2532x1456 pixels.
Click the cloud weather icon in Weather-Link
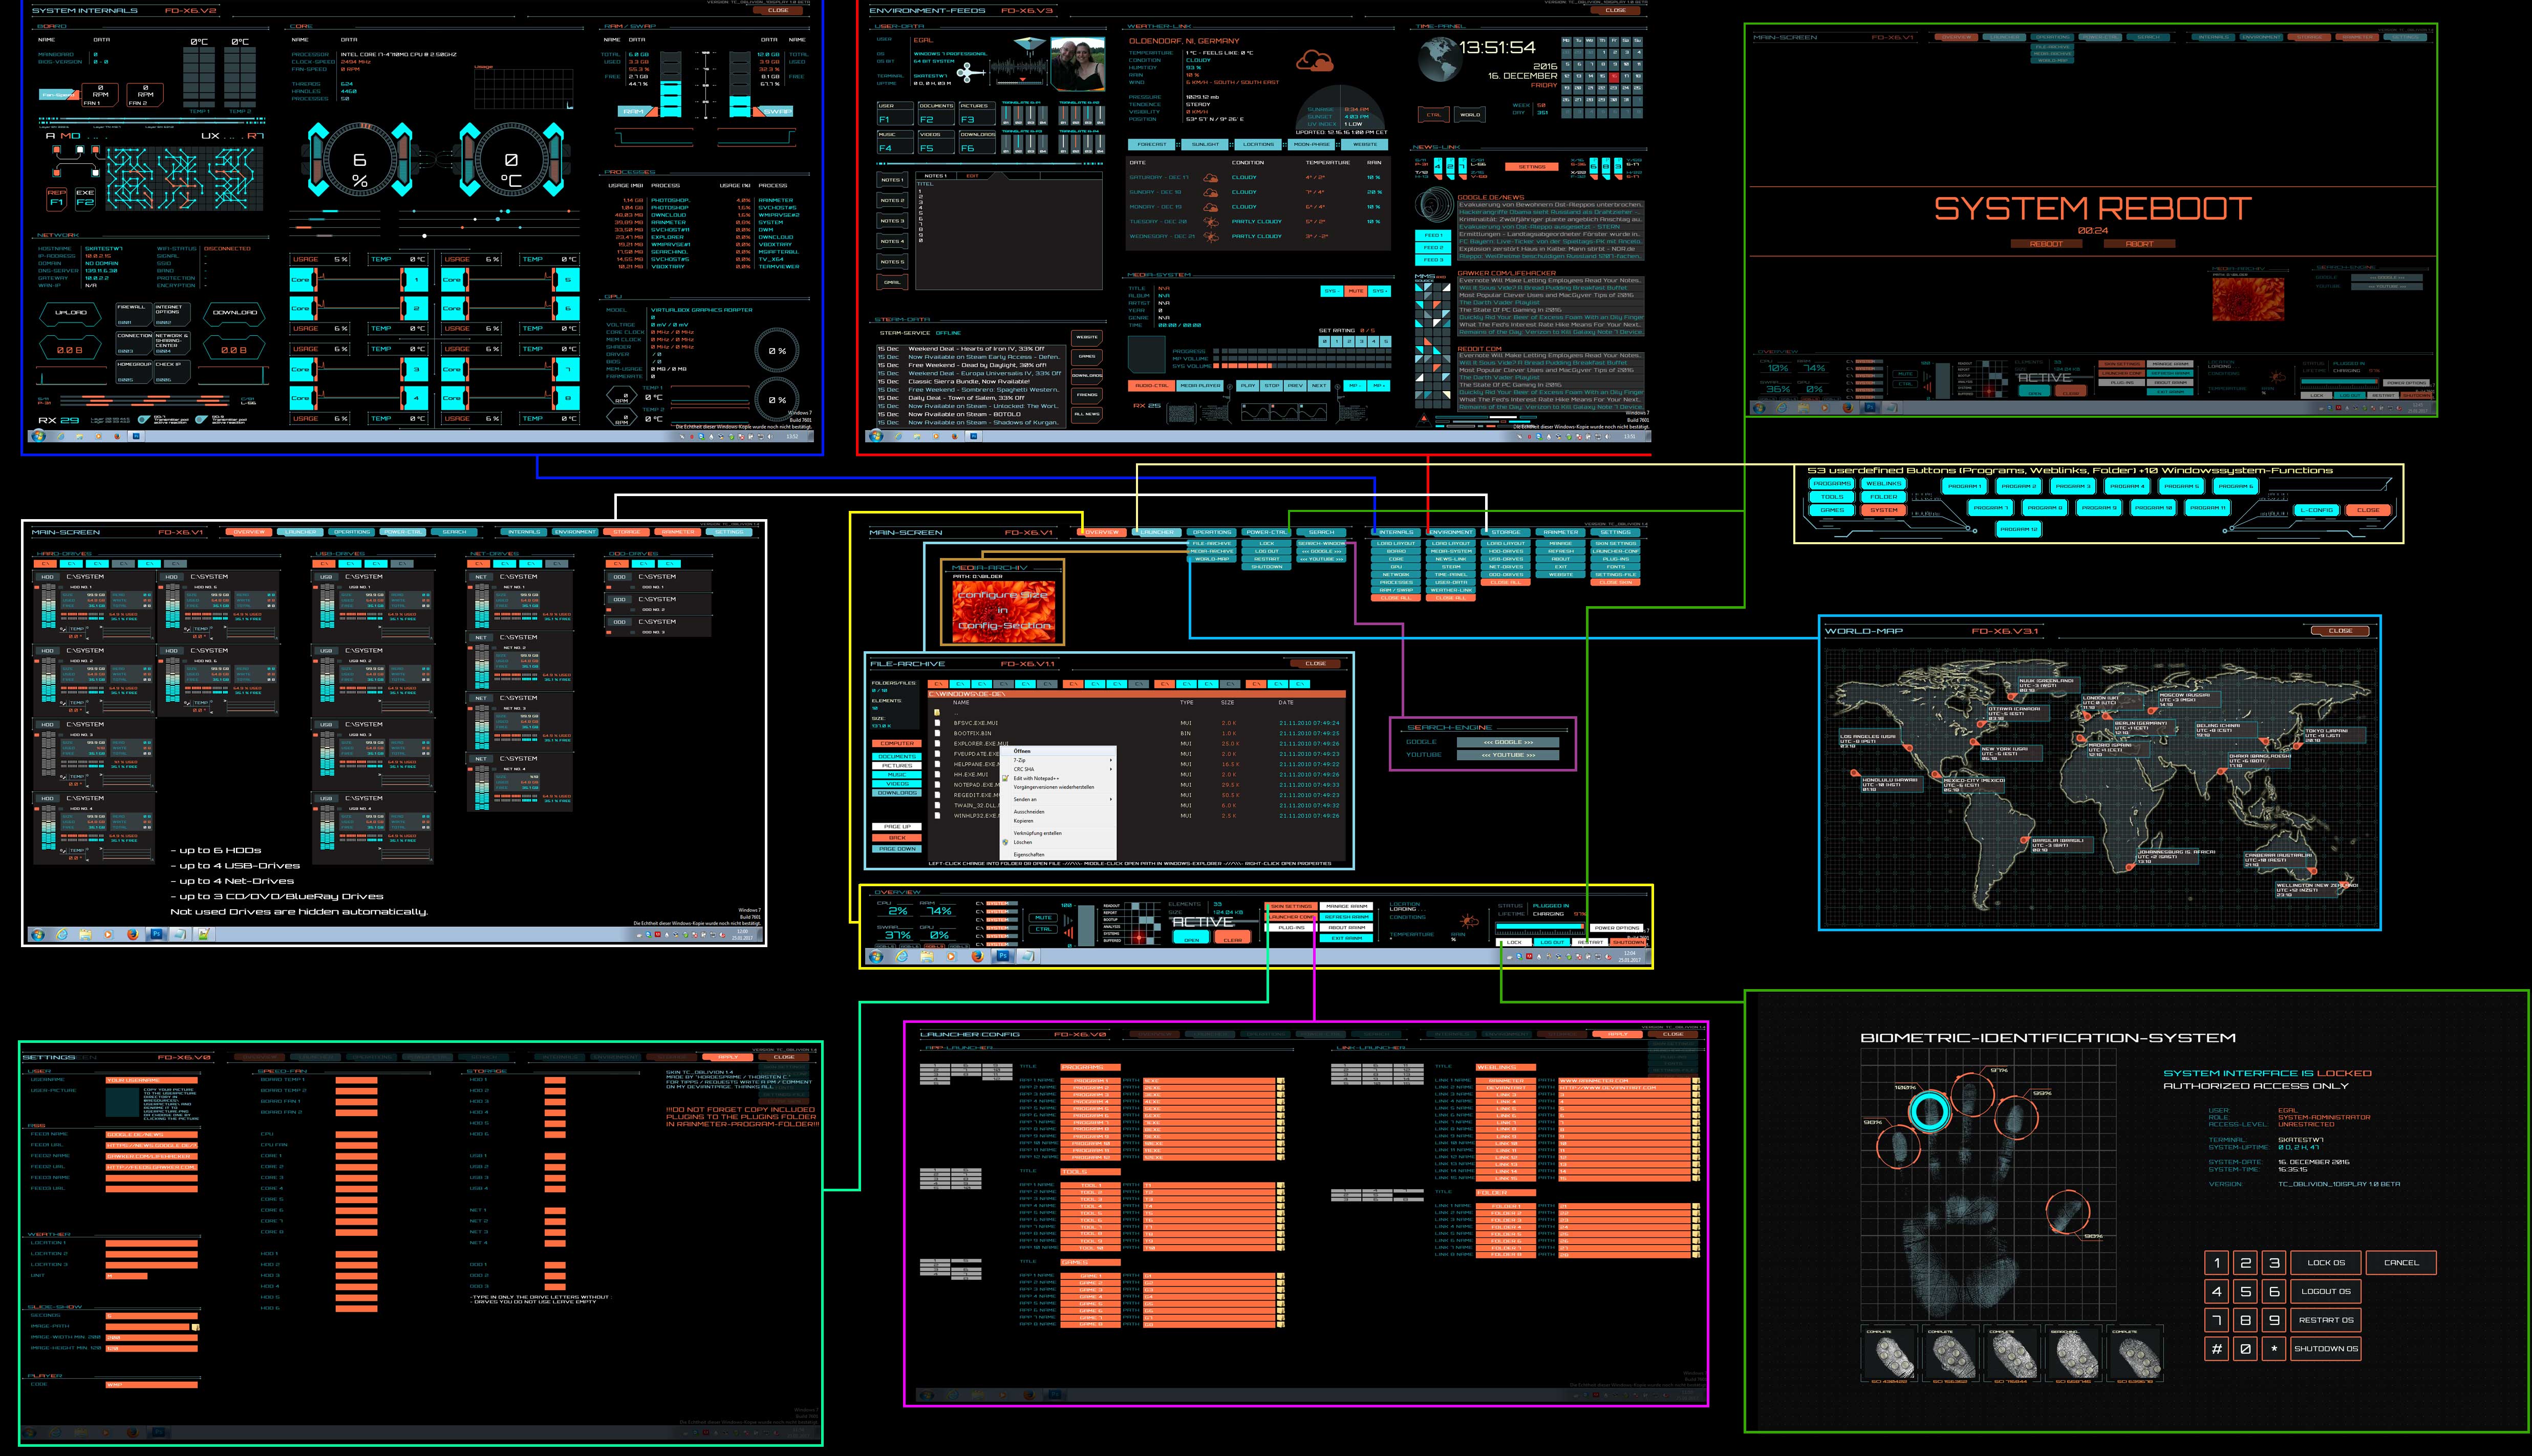pyautogui.click(x=1315, y=60)
